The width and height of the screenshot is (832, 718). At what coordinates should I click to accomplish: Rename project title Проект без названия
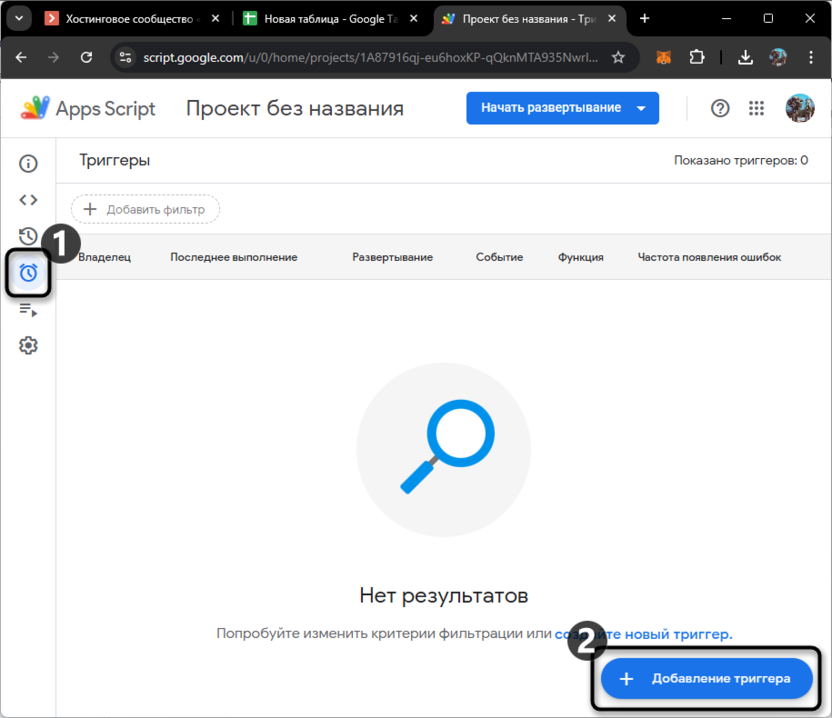click(294, 108)
